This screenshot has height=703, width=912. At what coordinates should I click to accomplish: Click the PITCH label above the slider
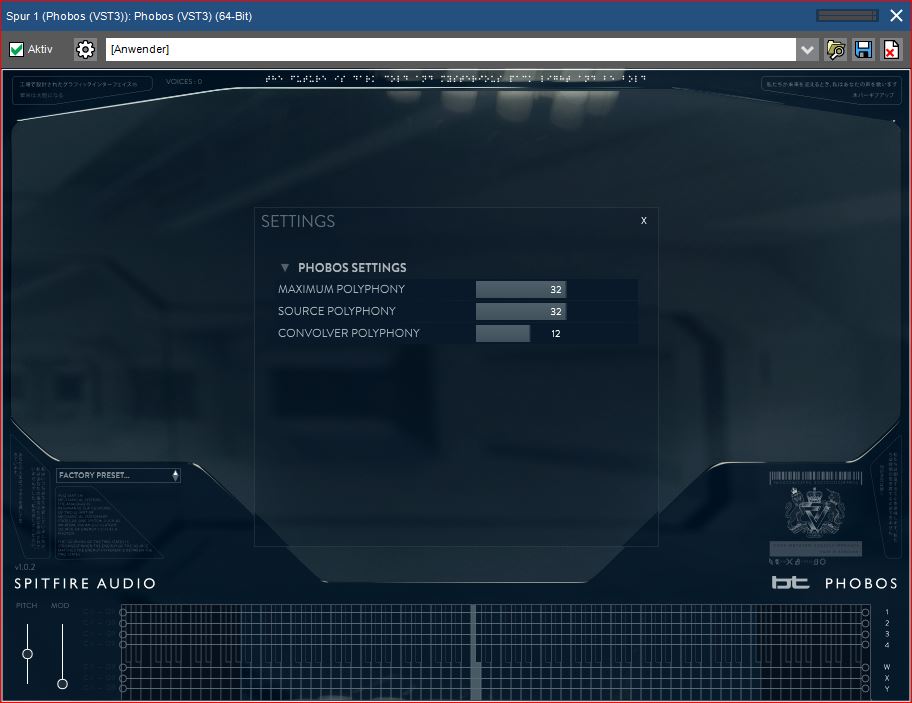point(27,605)
